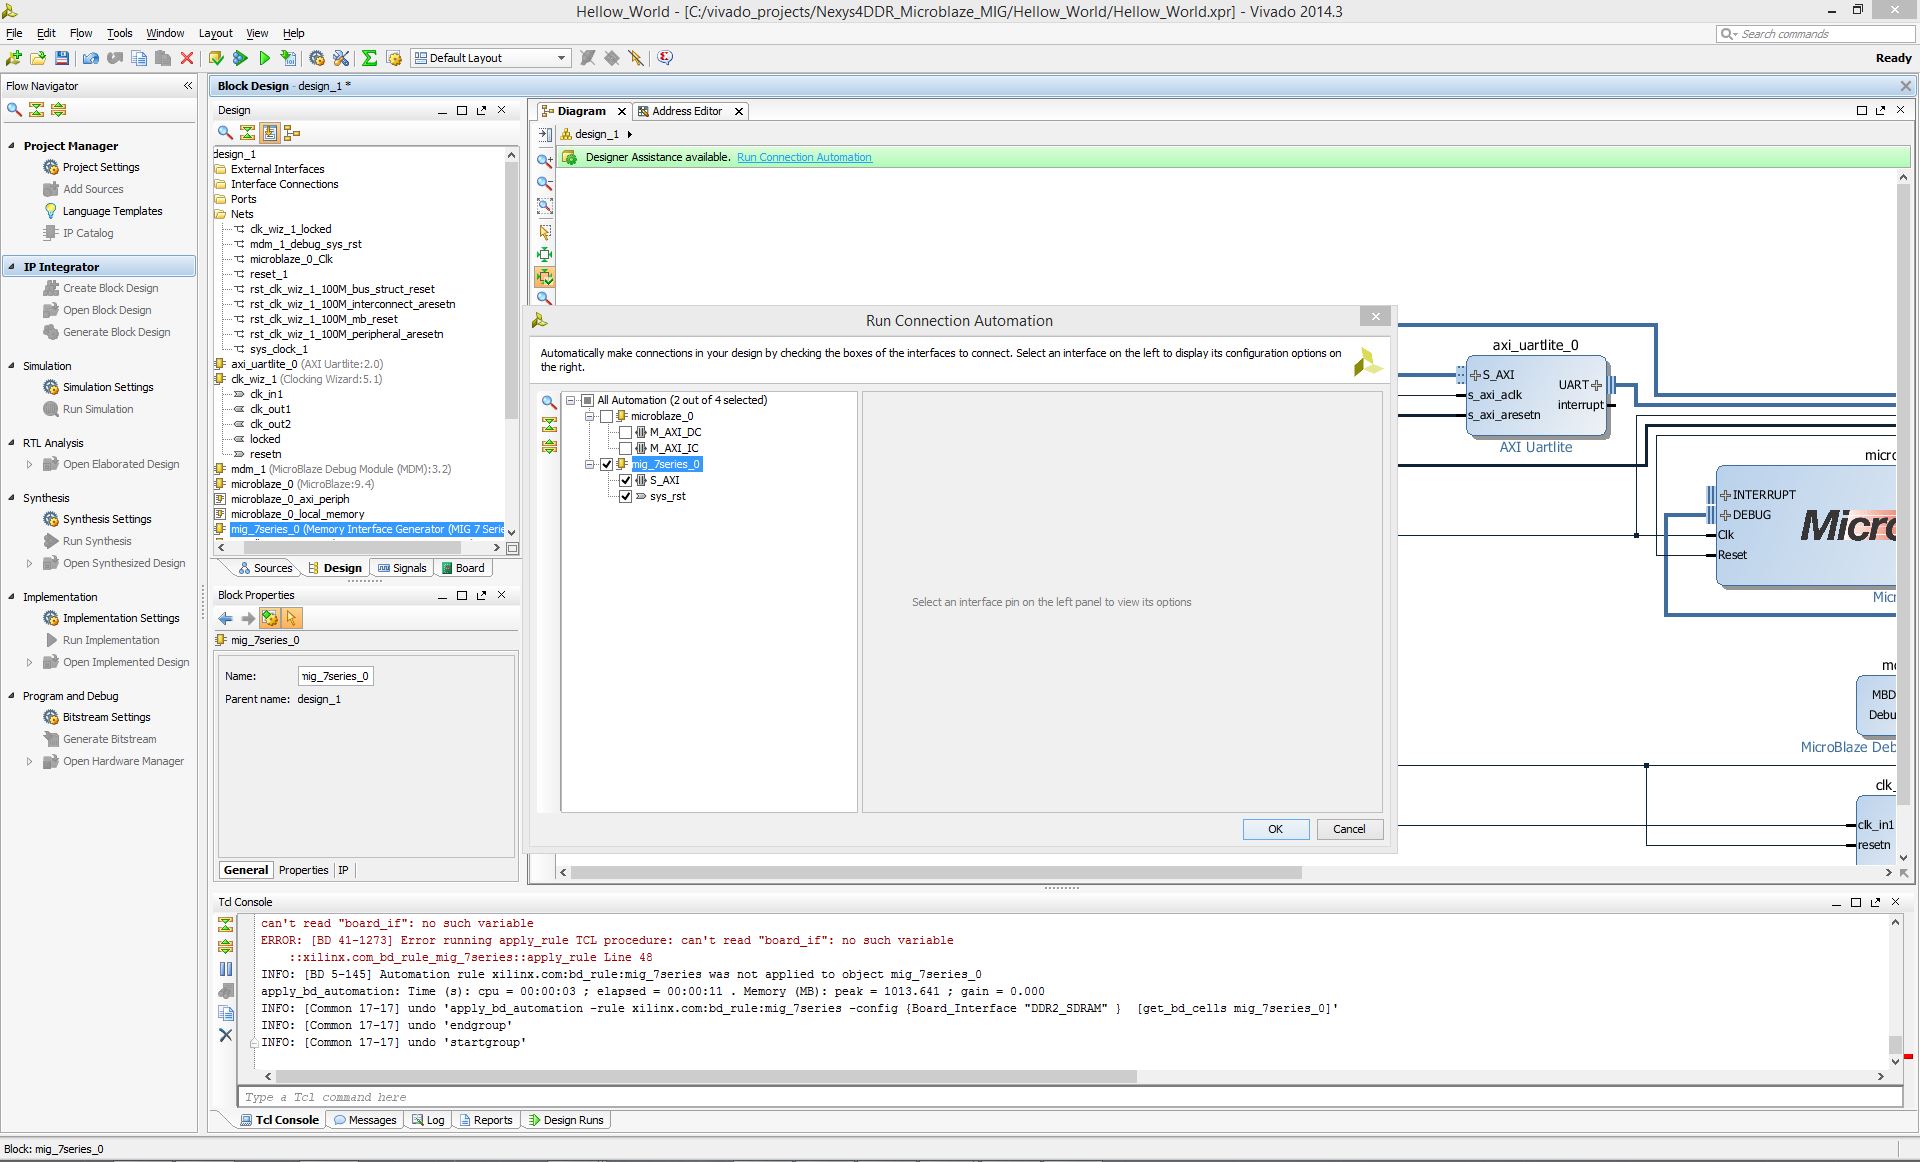The width and height of the screenshot is (1920, 1162).
Task: Click the Run Connection Automation link
Action: coord(804,157)
